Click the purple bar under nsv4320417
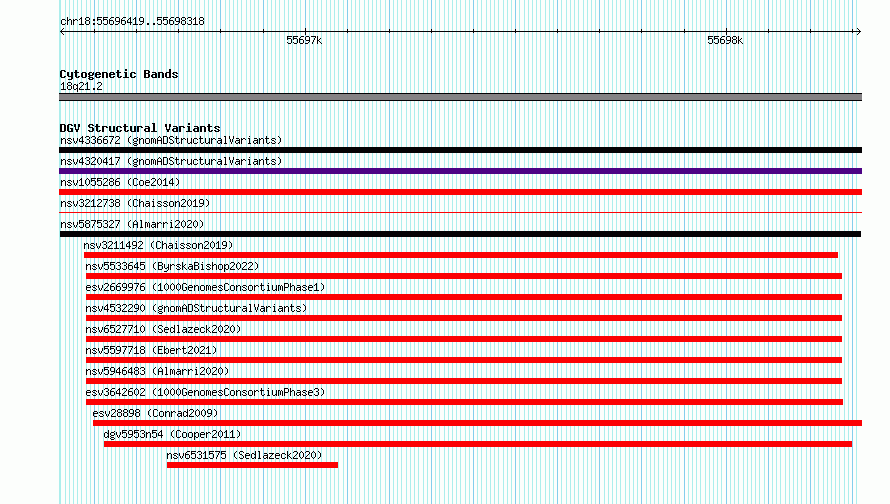This screenshot has width=890, height=504. (x=460, y=171)
